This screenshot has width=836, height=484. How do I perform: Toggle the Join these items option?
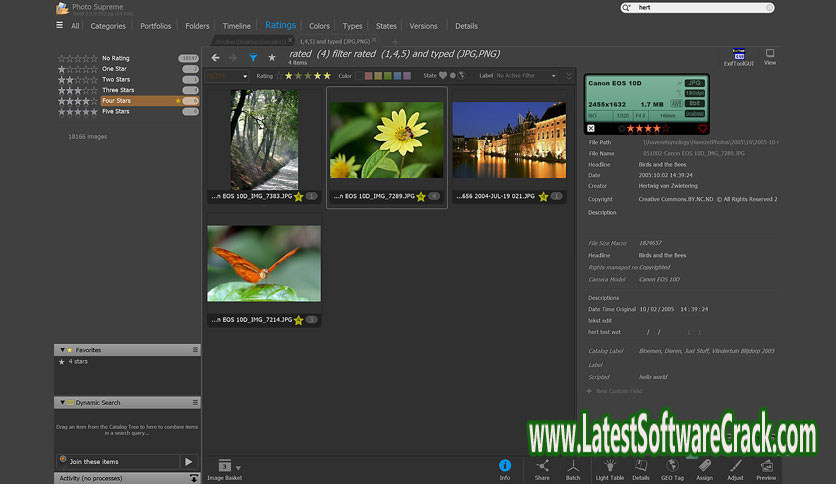coord(63,461)
